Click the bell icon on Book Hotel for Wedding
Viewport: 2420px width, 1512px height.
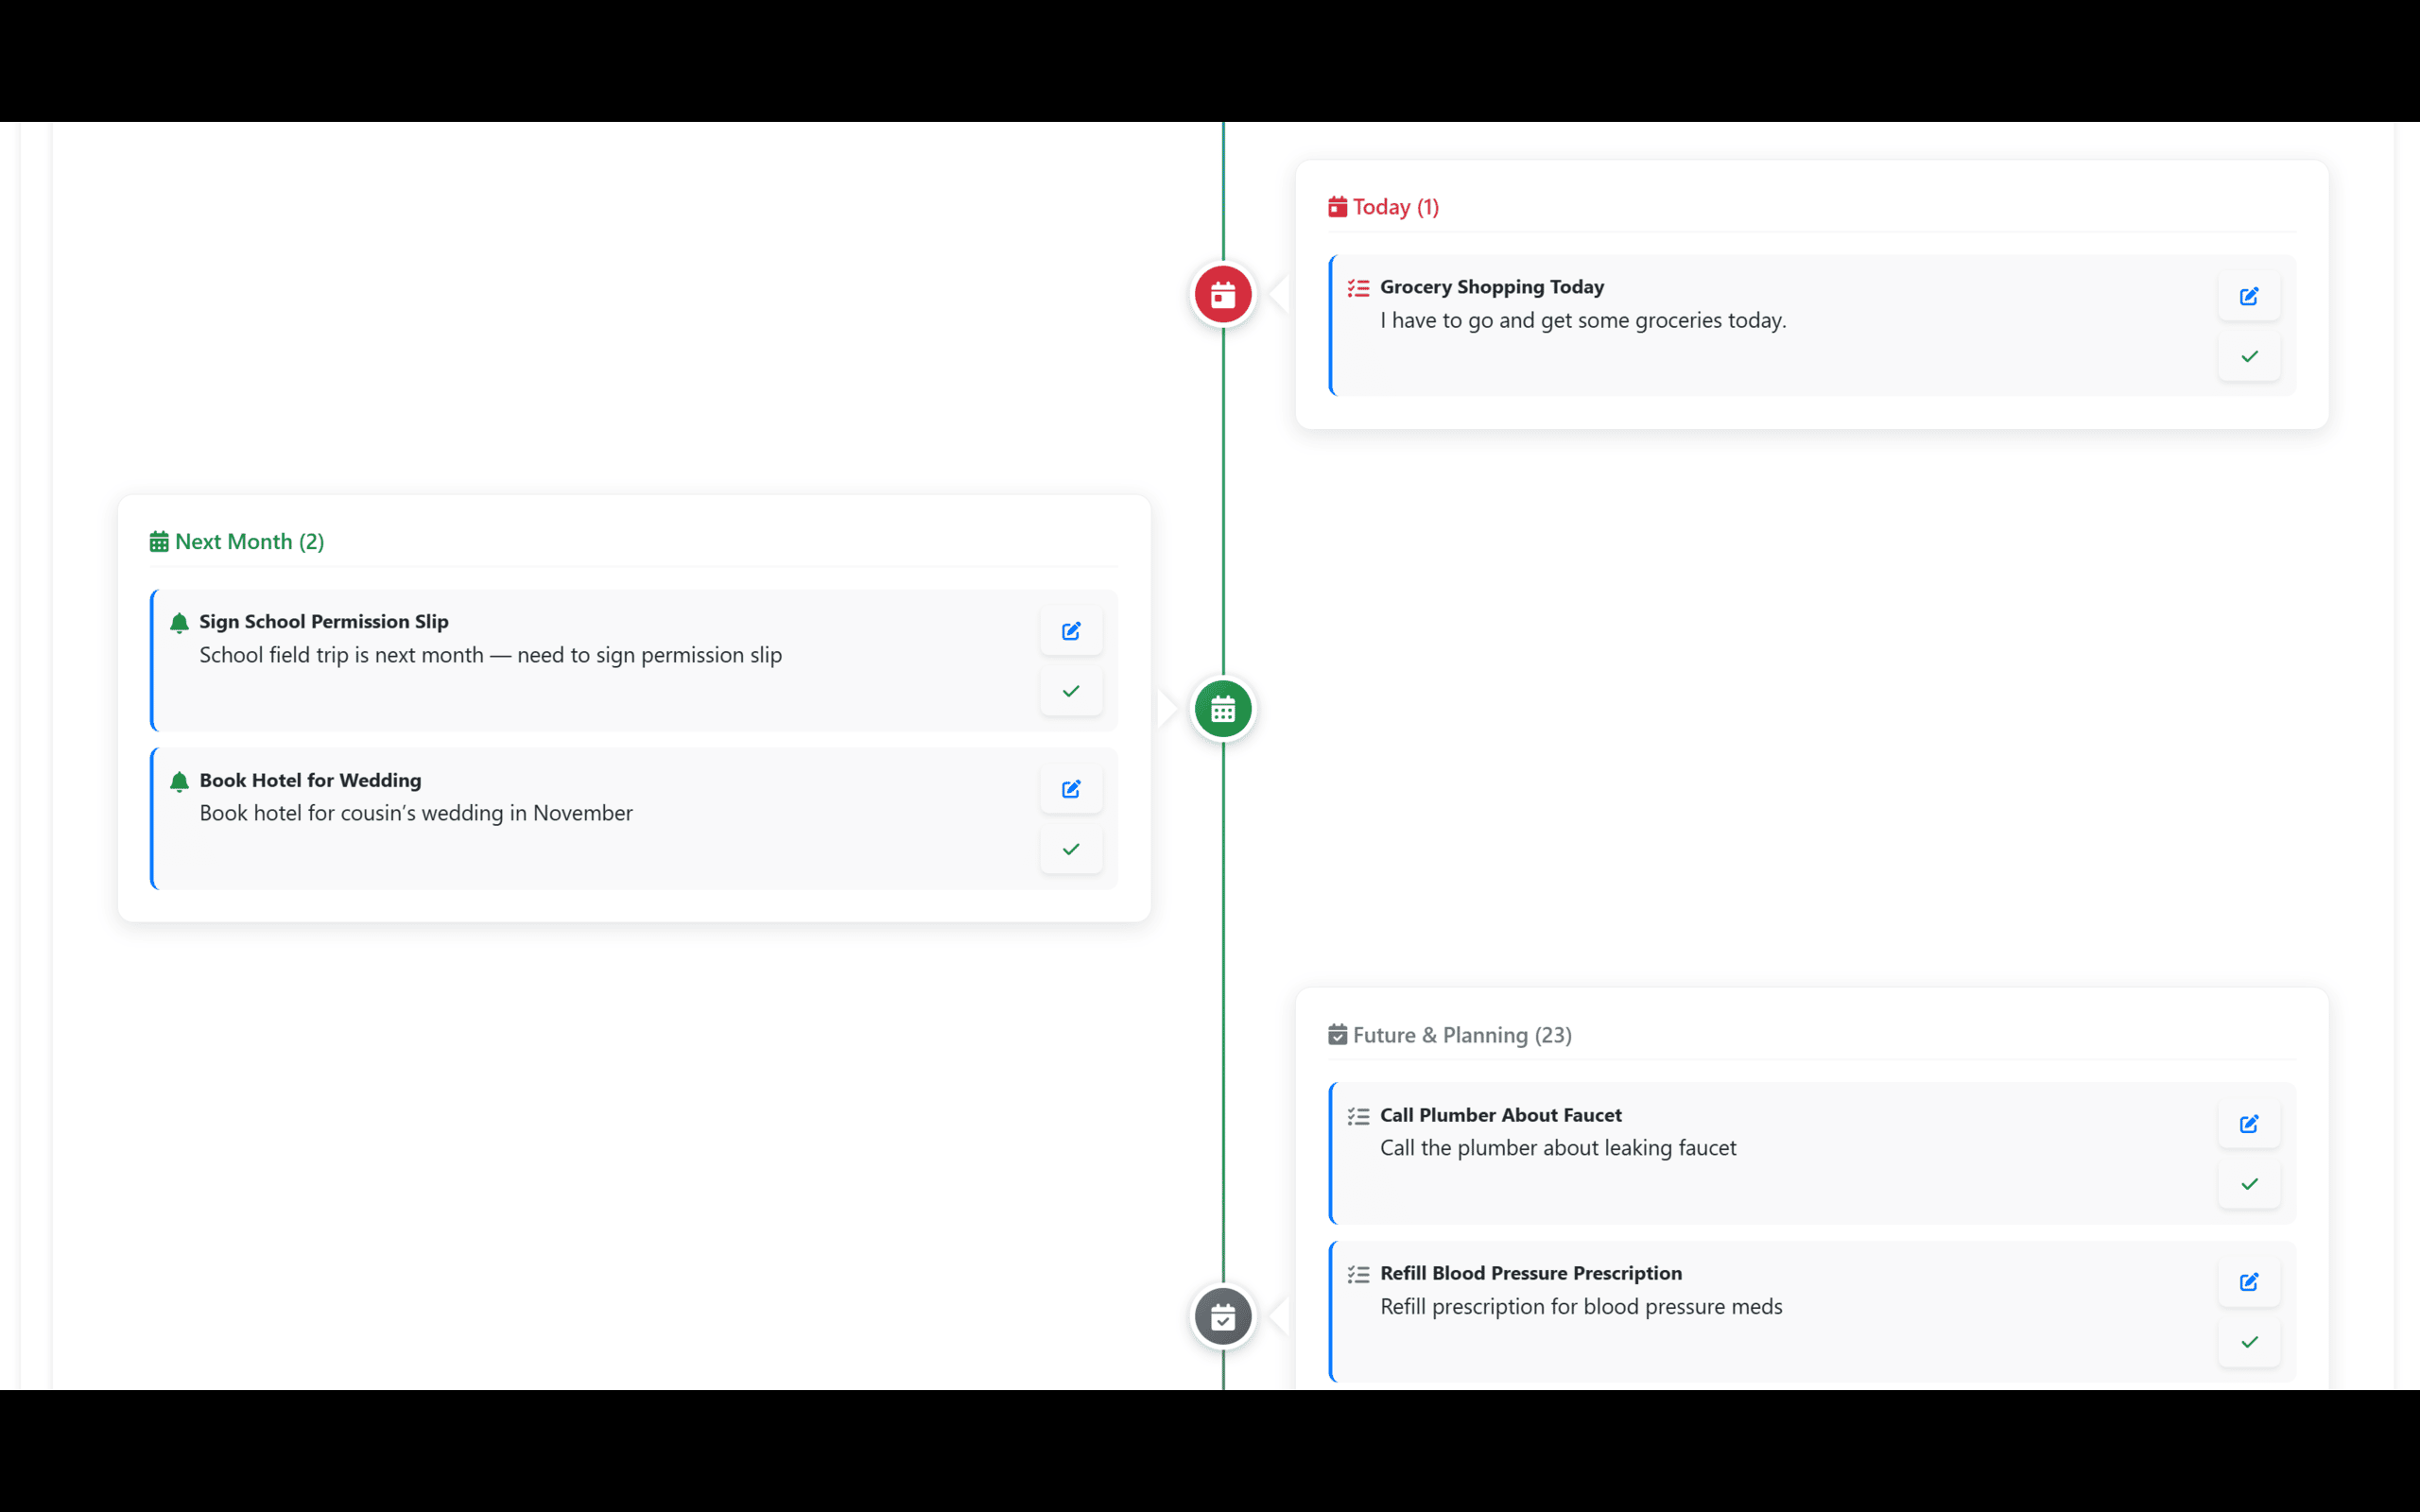click(179, 782)
